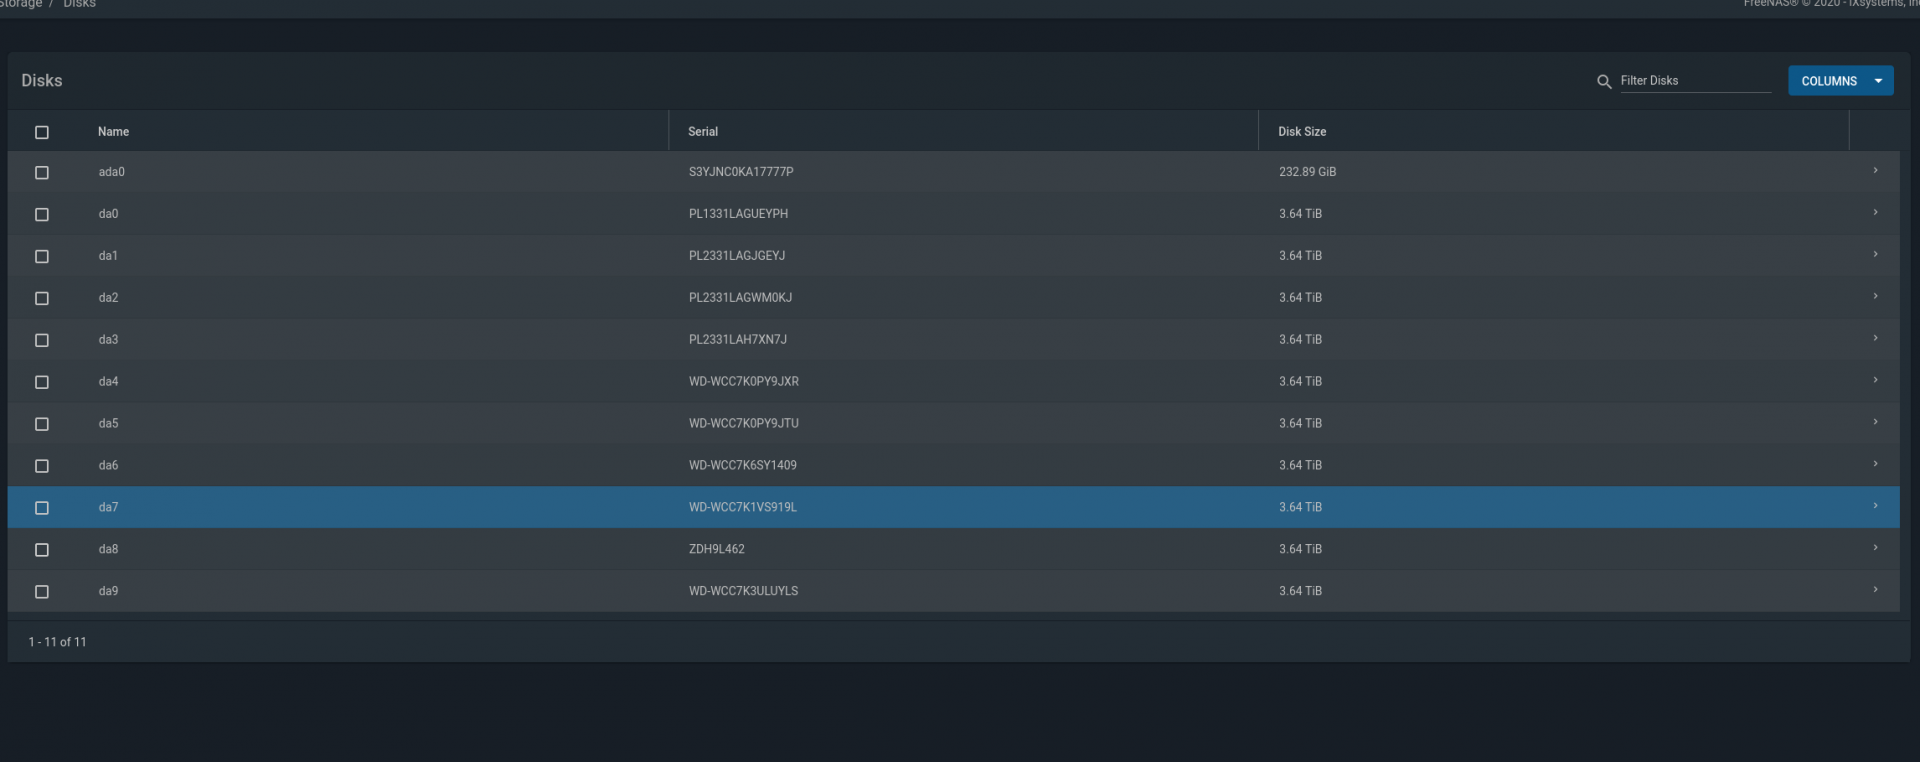The width and height of the screenshot is (1920, 762).
Task: Click disk name da0
Action: click(108, 214)
